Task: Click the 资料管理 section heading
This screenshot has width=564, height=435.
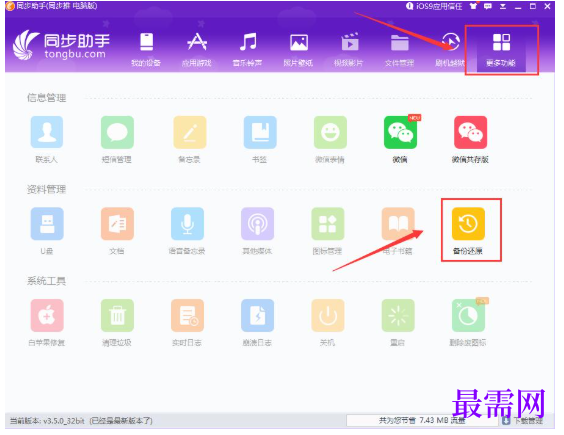Action: pos(46,189)
